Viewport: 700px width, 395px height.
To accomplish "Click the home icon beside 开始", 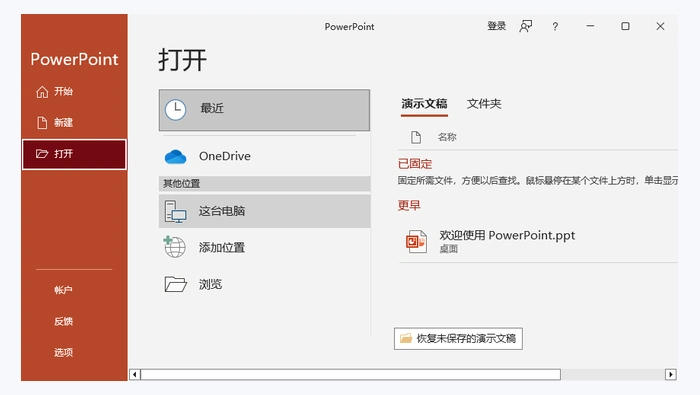I will click(42, 92).
